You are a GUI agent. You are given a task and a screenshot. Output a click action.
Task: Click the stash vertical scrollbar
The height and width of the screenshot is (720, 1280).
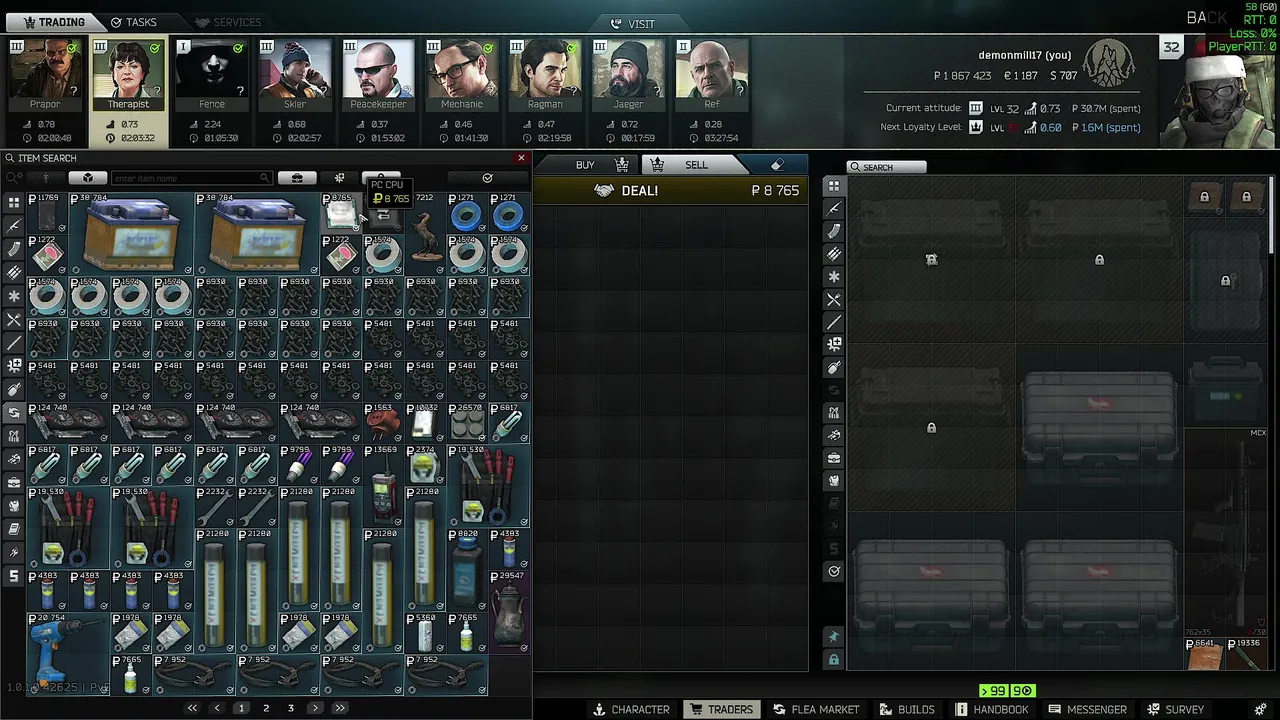point(1272,215)
